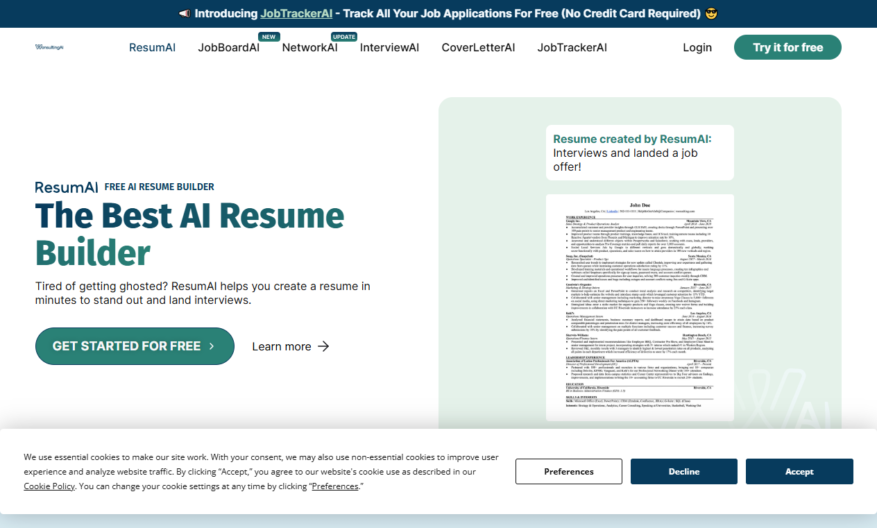Open the CoverLetterAI page
This screenshot has width=877, height=528.
tap(478, 48)
